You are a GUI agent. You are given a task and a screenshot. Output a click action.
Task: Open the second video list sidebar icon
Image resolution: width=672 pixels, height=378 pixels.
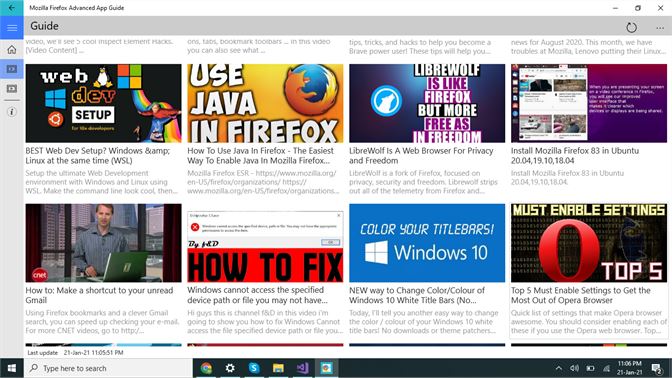point(12,89)
